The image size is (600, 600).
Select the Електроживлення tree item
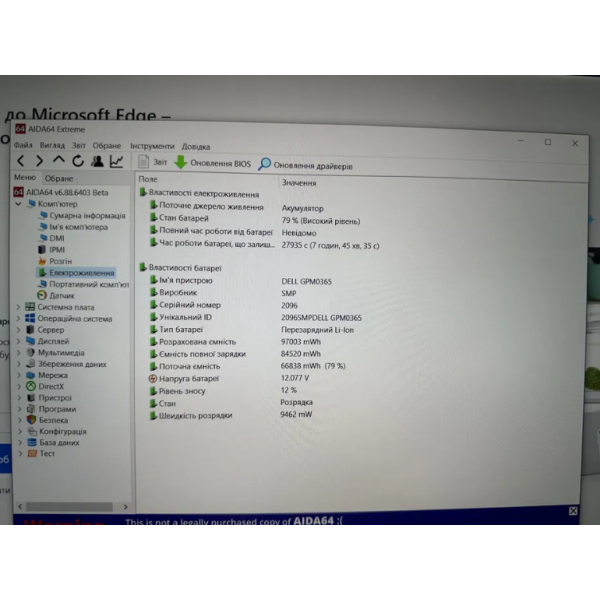(x=76, y=272)
